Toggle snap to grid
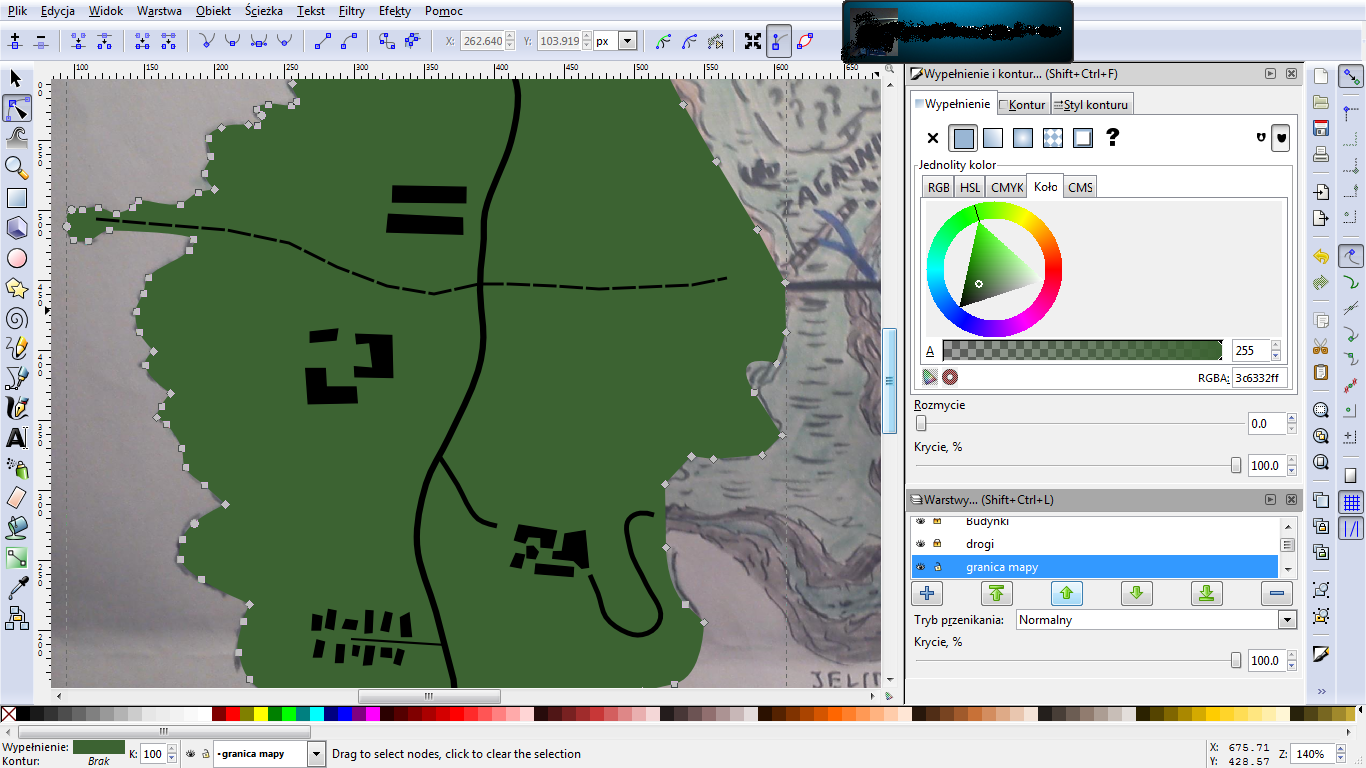This screenshot has width=1366, height=768. pyautogui.click(x=1351, y=503)
